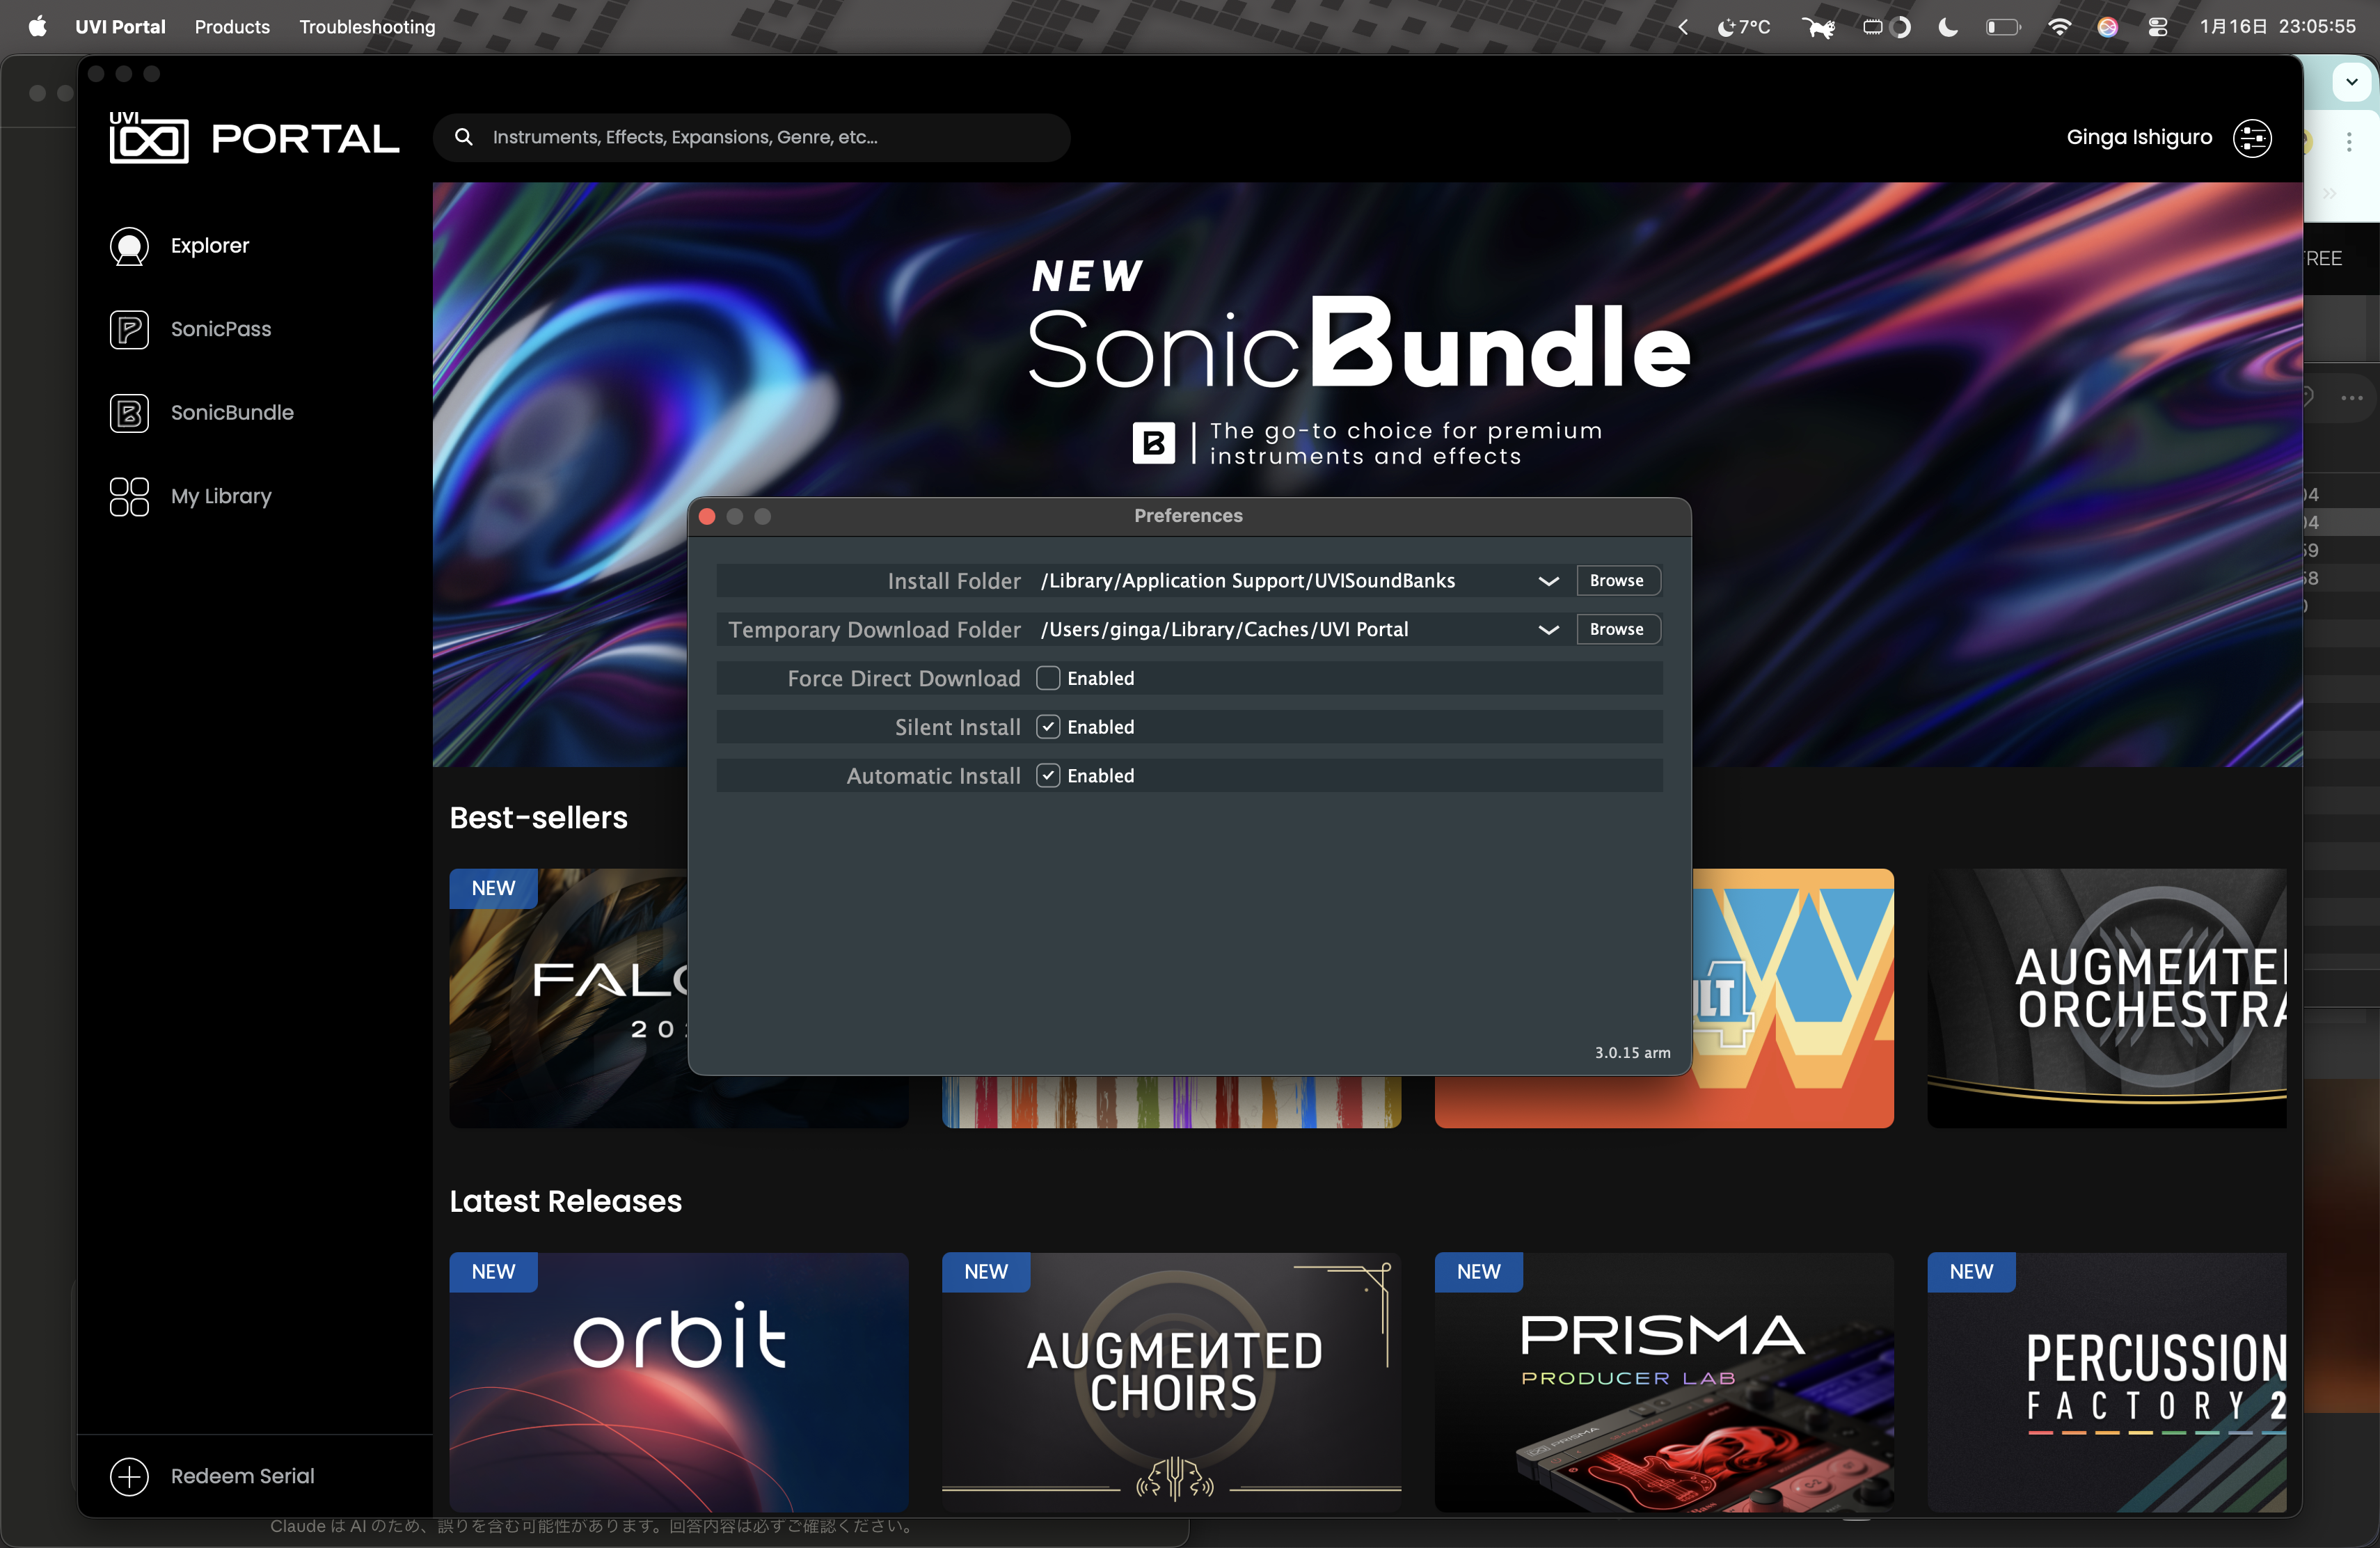Screen dimensions: 2380x1548
Task: Click Browse for the Install Folder
Action: (1616, 581)
